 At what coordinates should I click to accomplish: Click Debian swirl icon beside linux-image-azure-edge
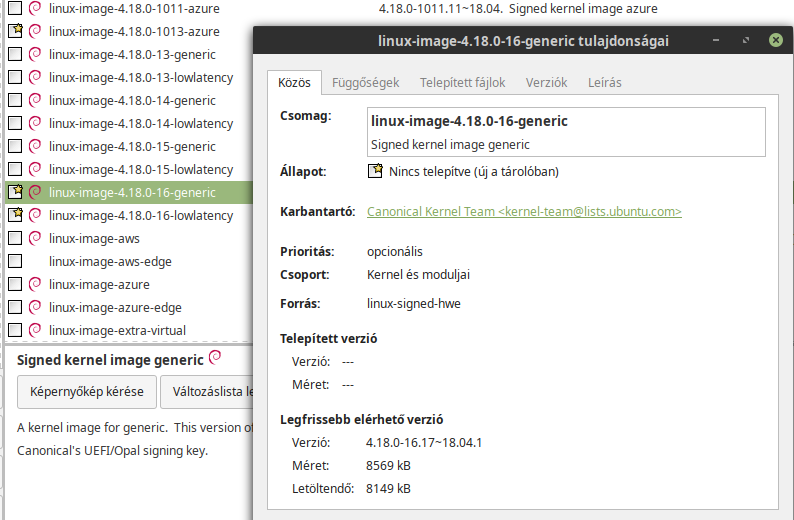tap(35, 307)
